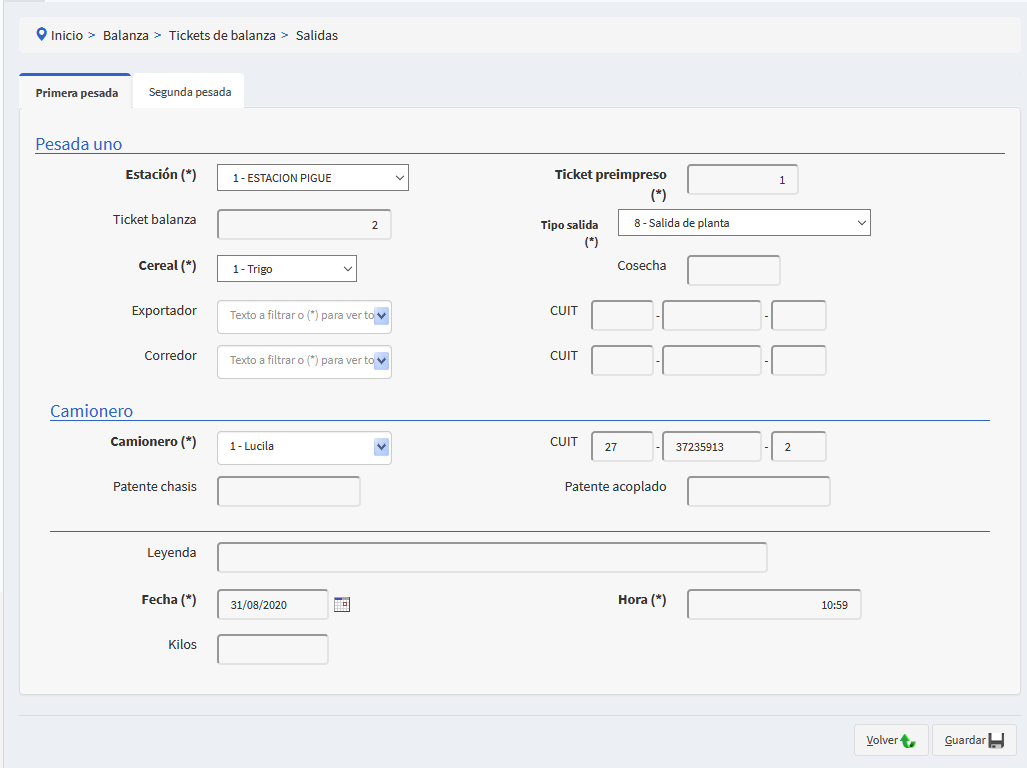Open the calendar picker next to Fecha
Screen dimensions: 1027x768
[342, 604]
